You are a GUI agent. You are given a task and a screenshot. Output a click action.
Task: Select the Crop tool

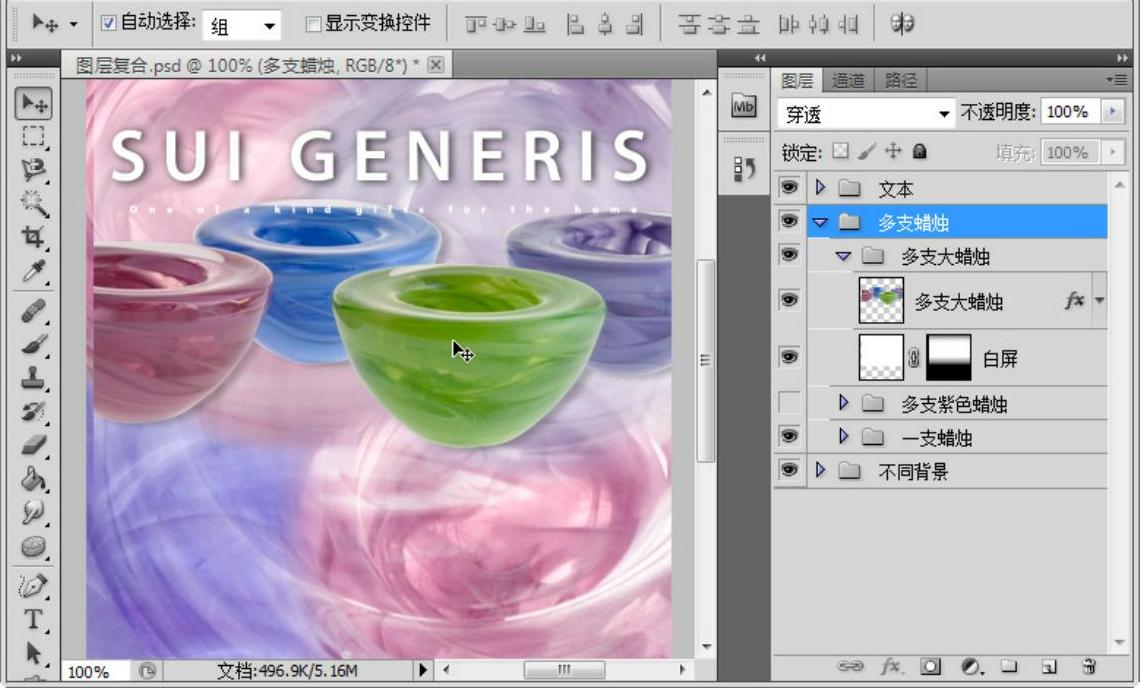pyautogui.click(x=33, y=237)
